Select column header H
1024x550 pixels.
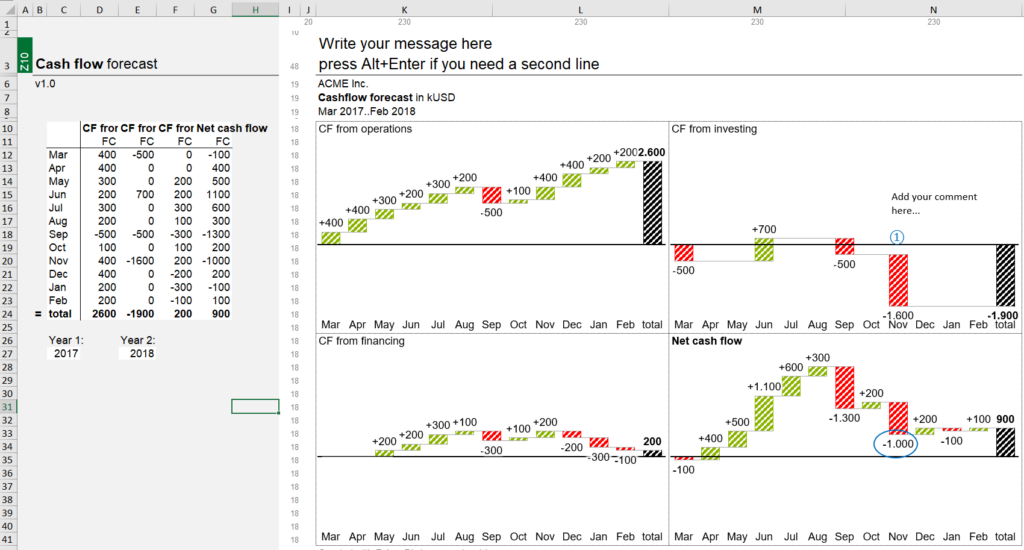255,10
